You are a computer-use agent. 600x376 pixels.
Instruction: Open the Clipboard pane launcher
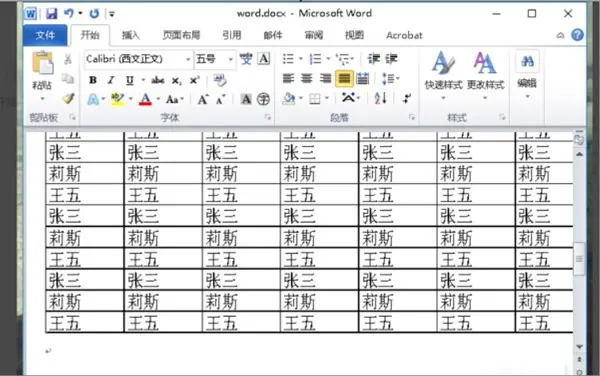tap(72, 117)
